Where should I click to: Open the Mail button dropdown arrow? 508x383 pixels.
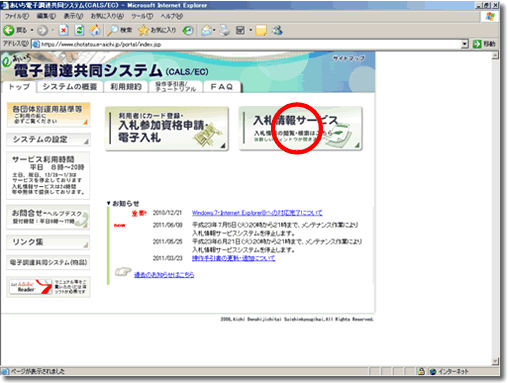pyautogui.click(x=214, y=30)
